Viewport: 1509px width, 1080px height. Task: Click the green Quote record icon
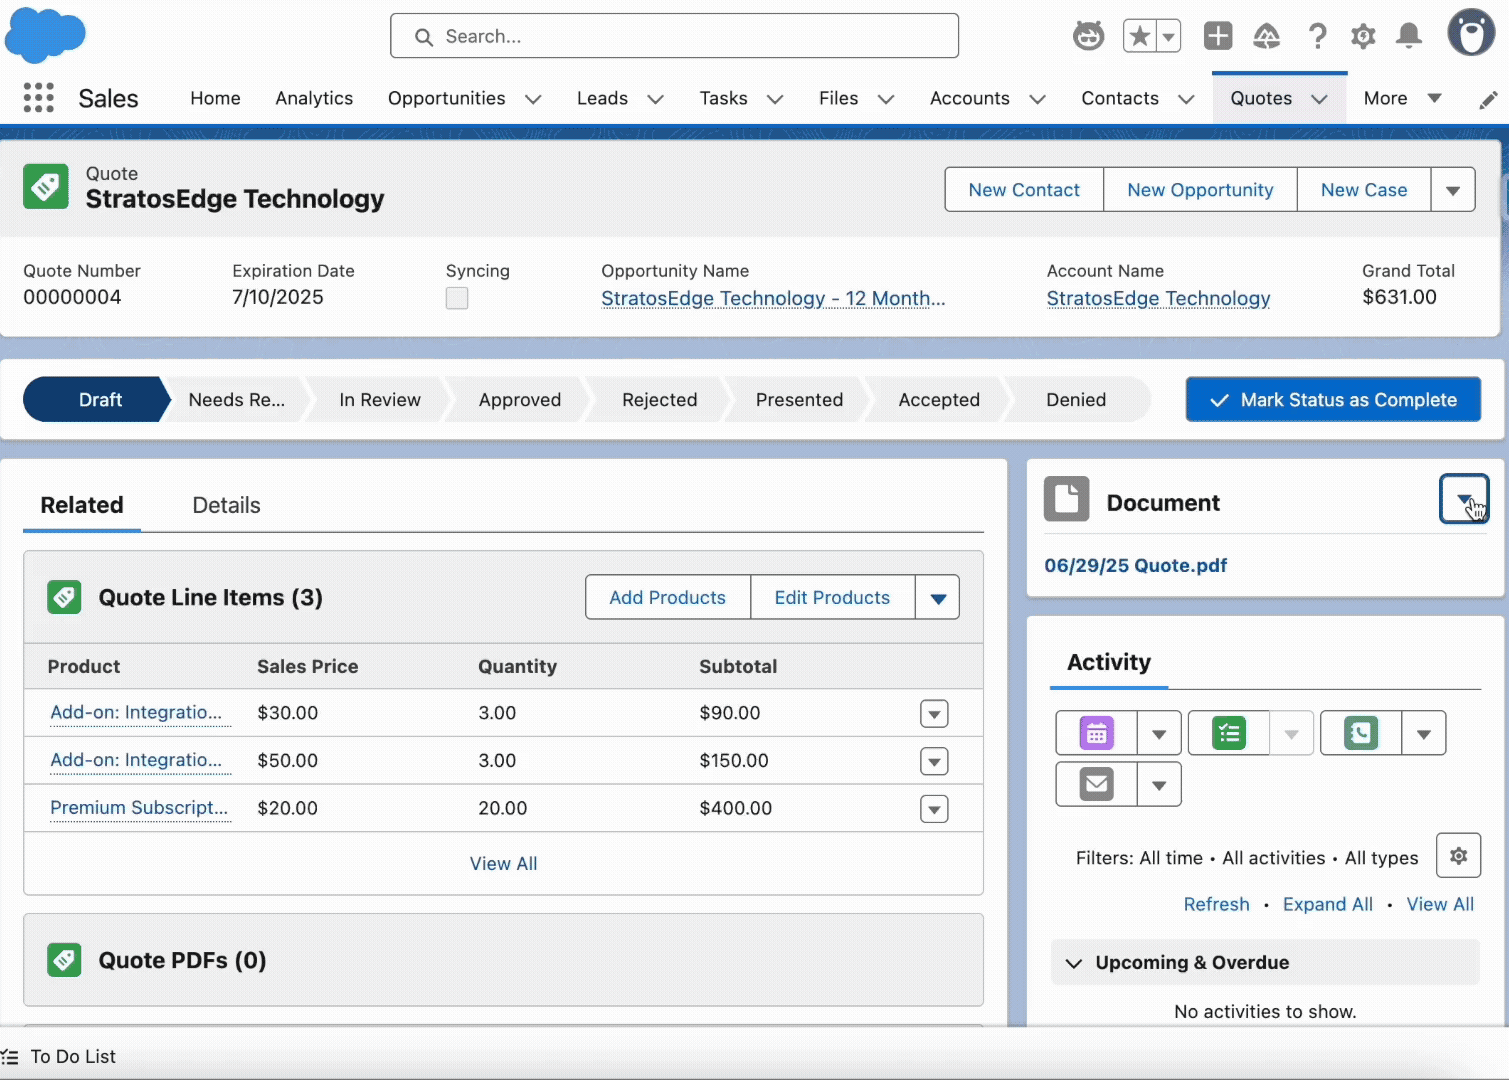pos(46,187)
